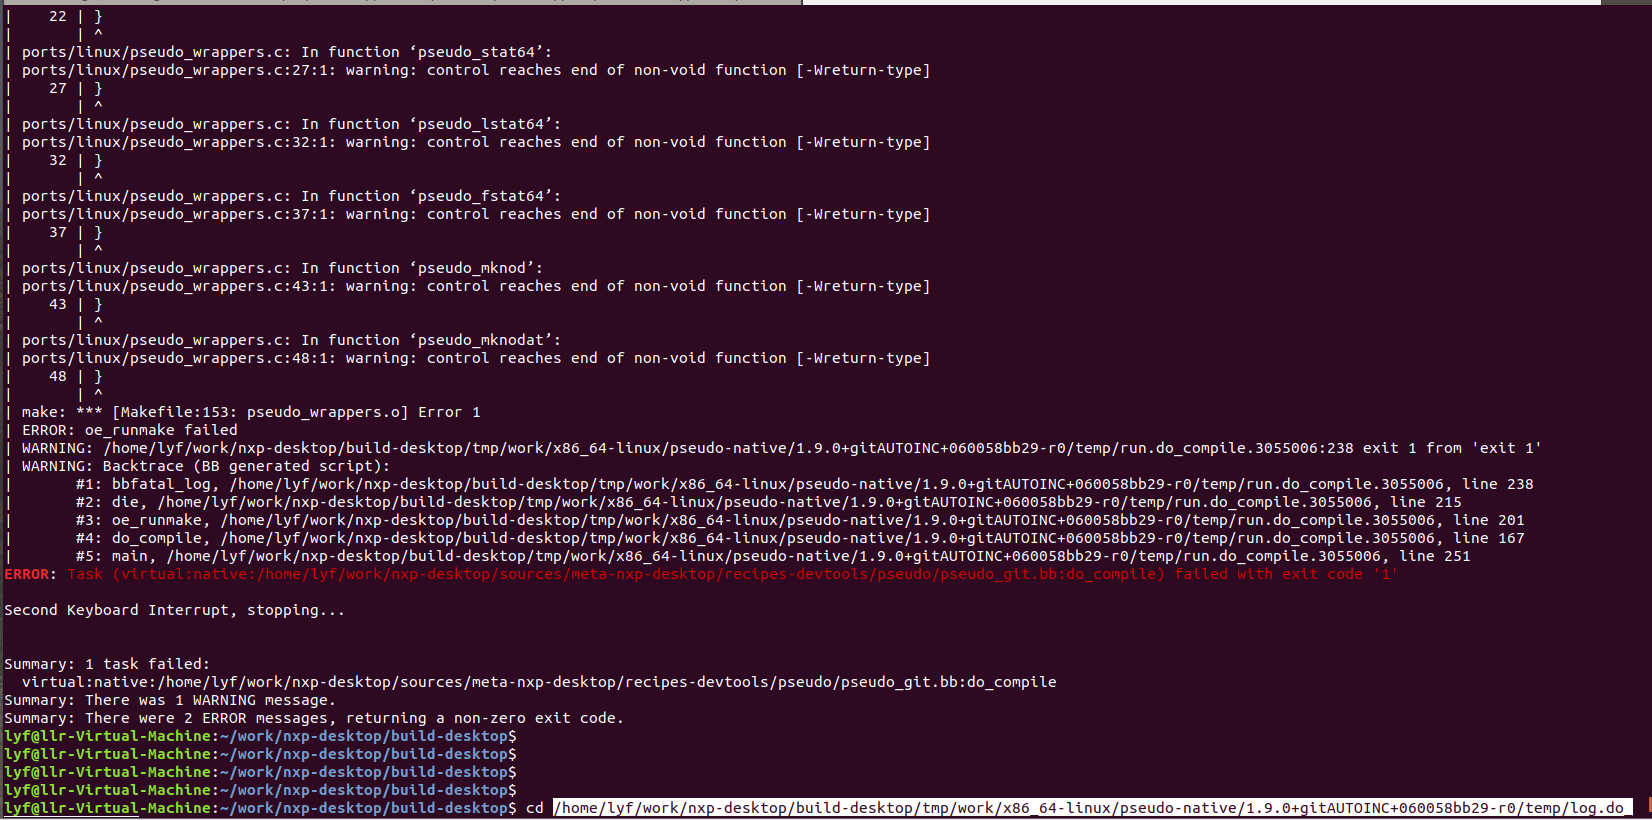Click the warning line at pseudo_wrappers.c:48:1

(476, 358)
